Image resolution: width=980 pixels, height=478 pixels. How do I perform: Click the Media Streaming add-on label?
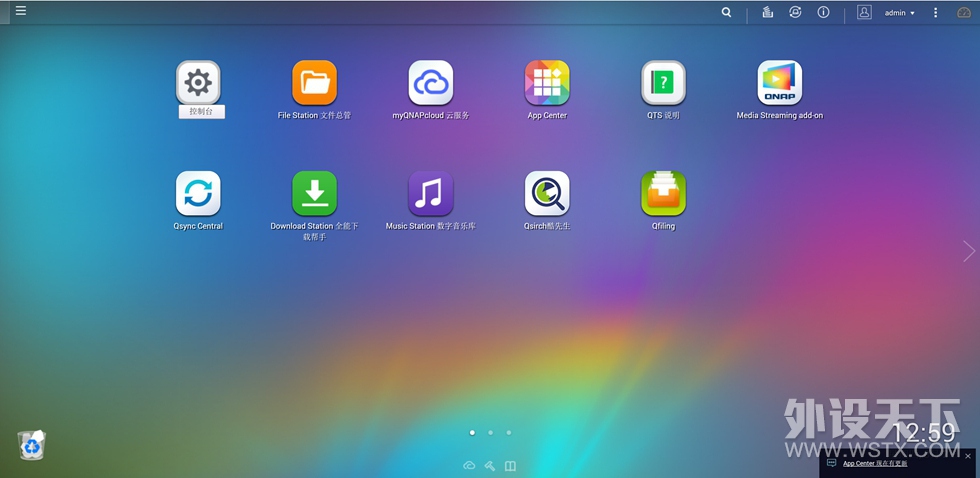pyautogui.click(x=779, y=116)
